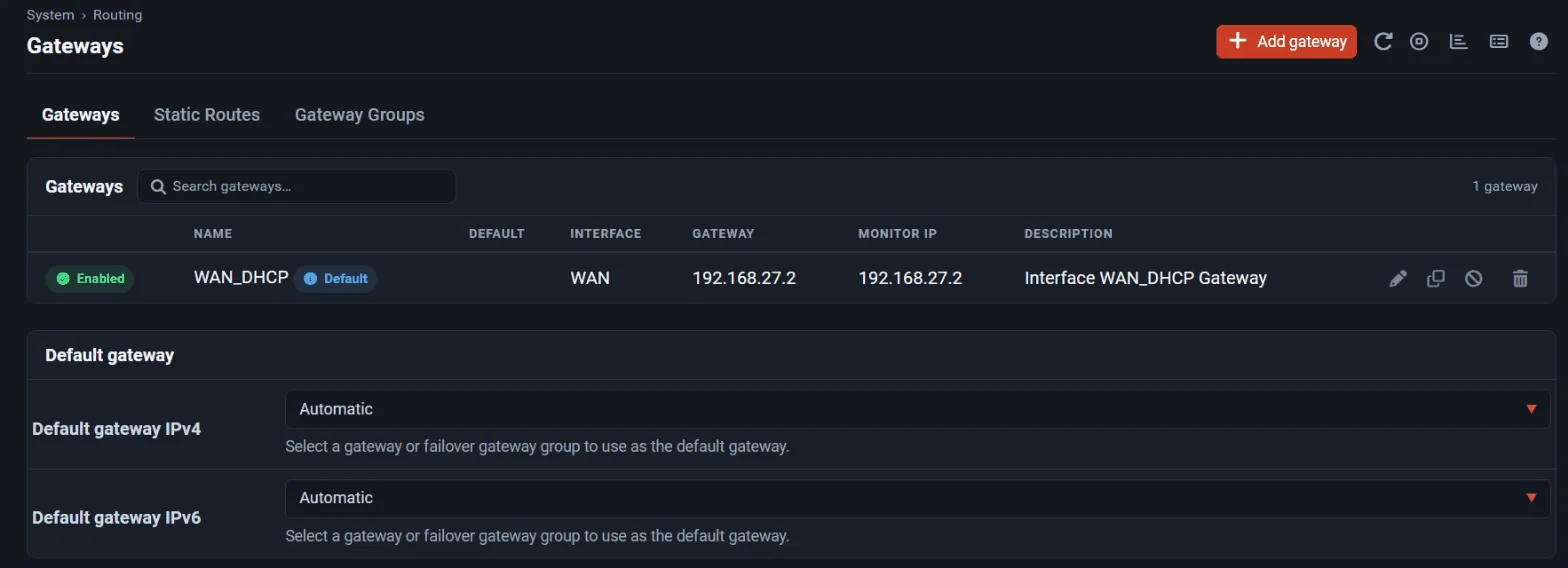Reload the gateways page via refresh icon
This screenshot has height=568, width=1568.
click(1383, 41)
